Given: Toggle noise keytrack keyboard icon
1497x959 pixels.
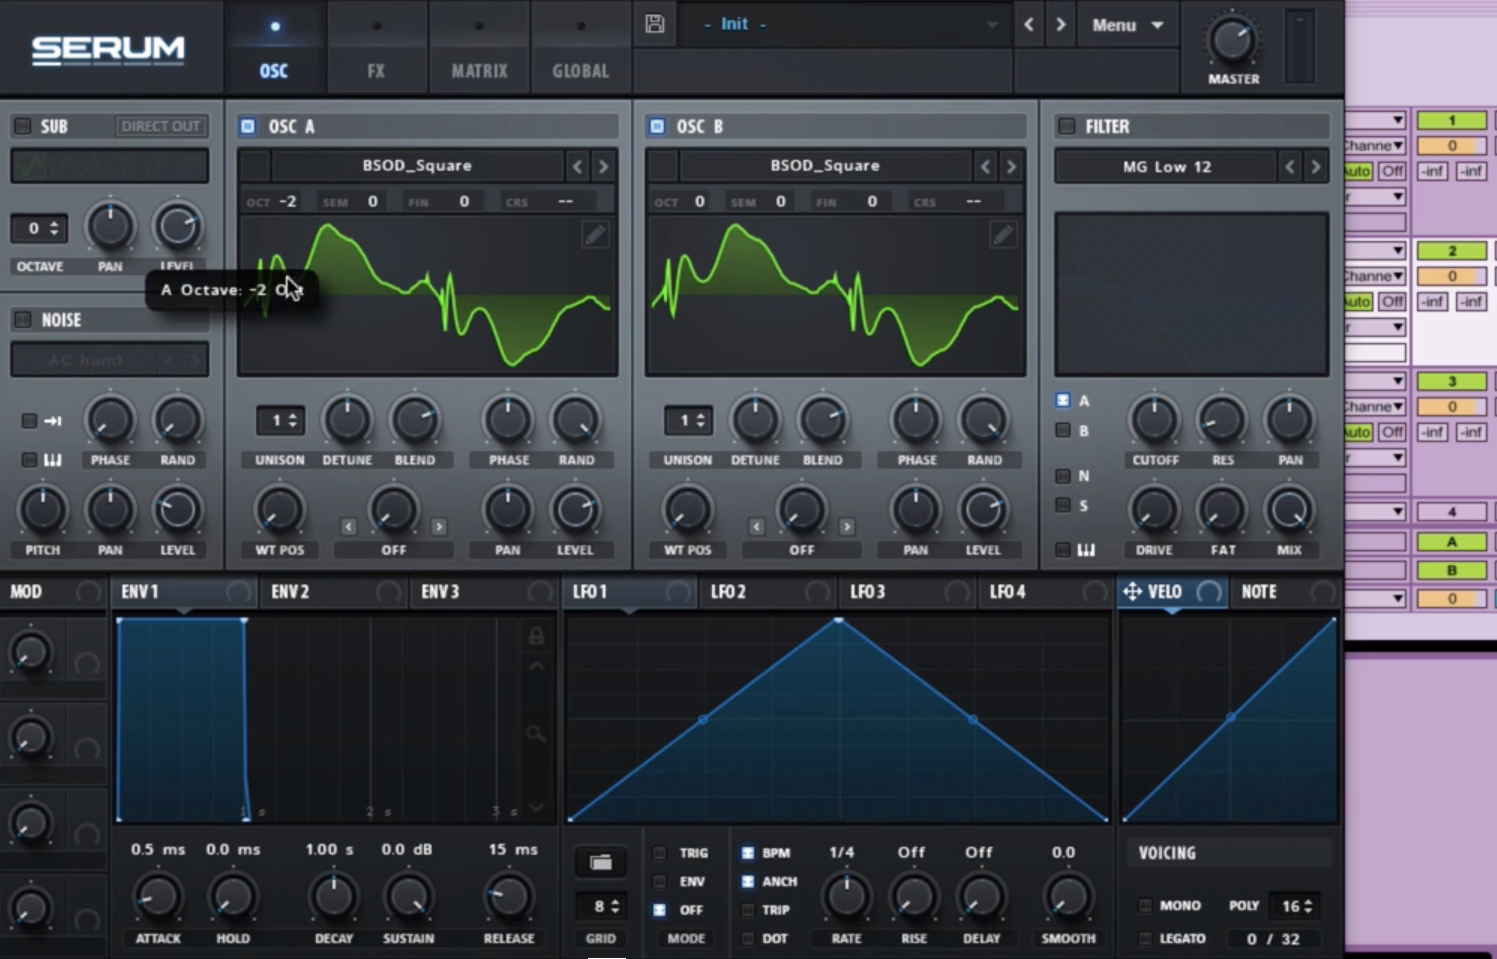Looking at the screenshot, I should [x=53, y=460].
